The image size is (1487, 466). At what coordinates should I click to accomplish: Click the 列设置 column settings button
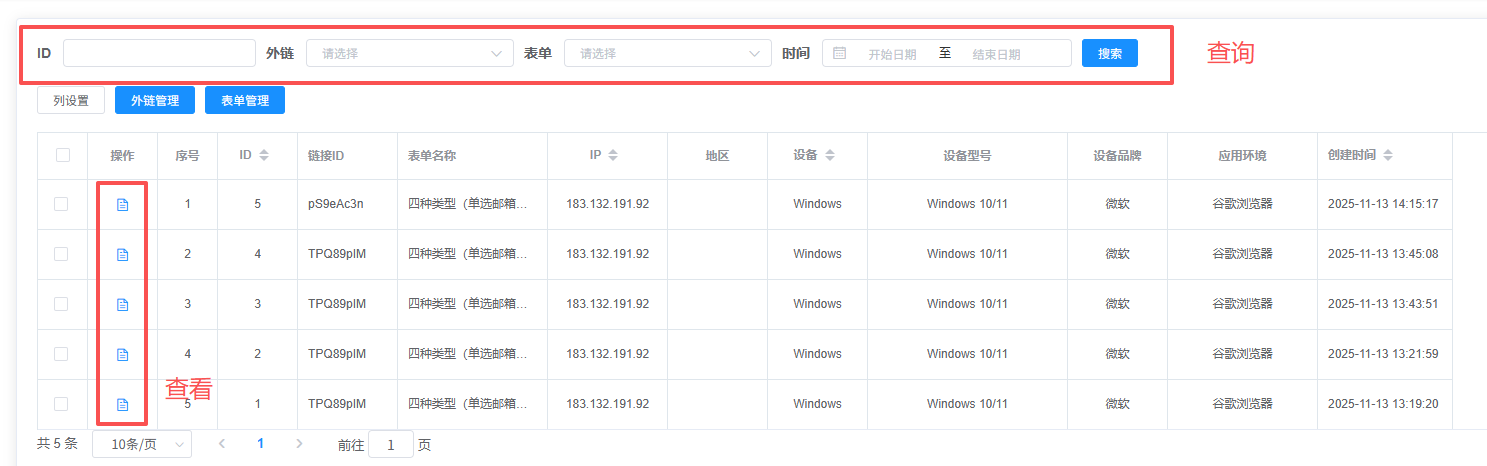pos(71,100)
